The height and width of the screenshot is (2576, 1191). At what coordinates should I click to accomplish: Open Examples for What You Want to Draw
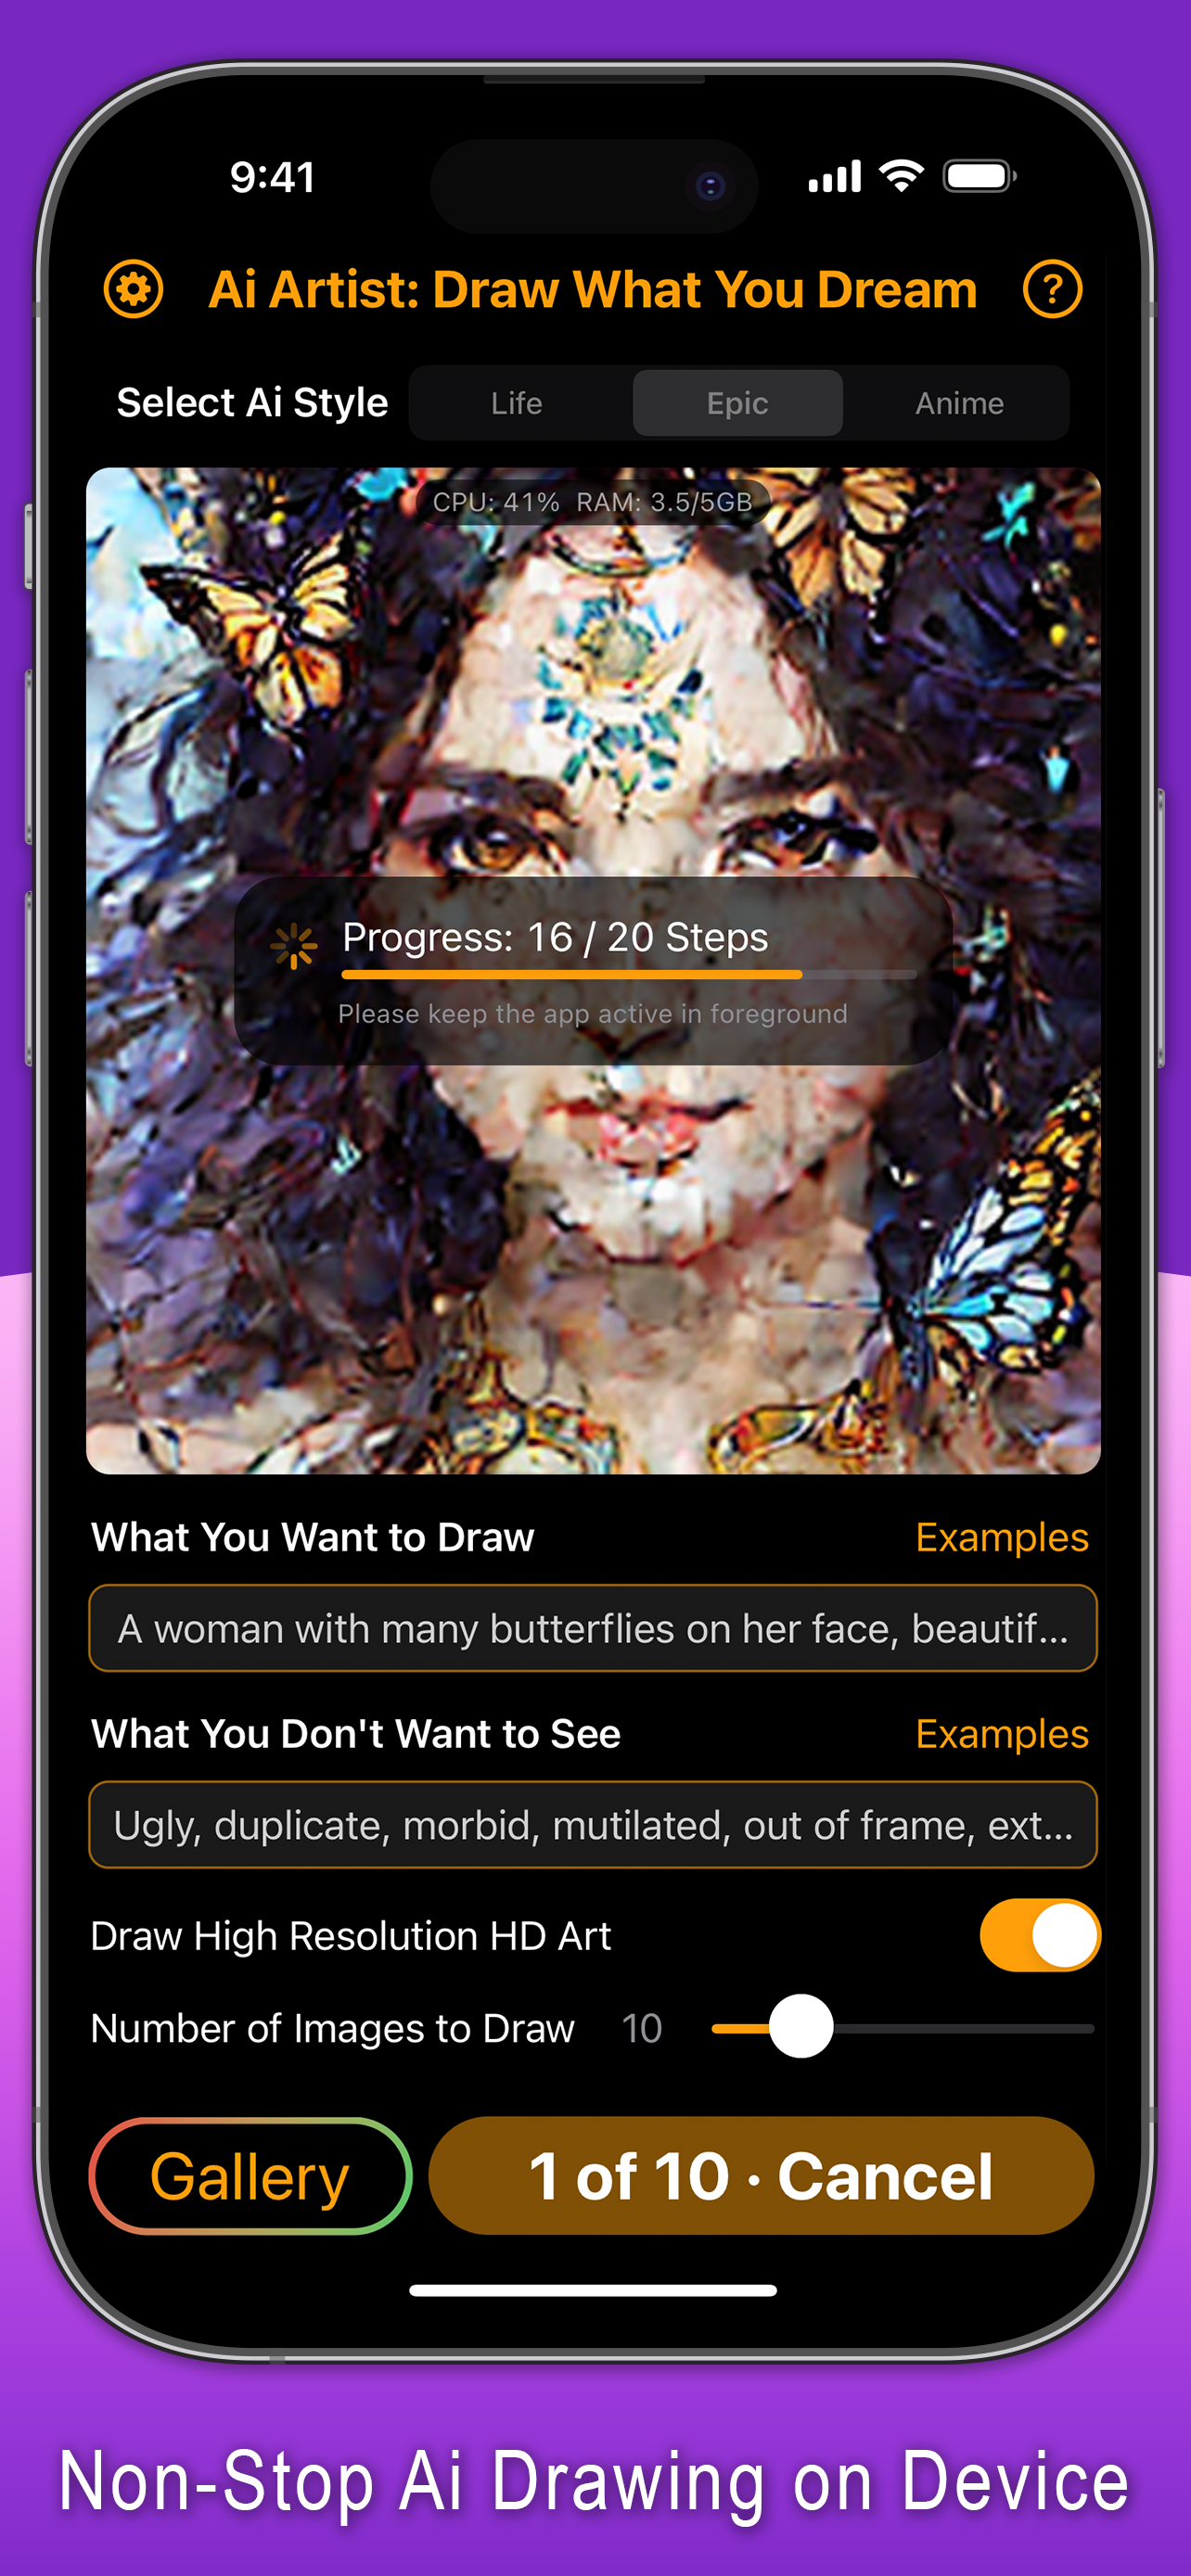1002,1537
